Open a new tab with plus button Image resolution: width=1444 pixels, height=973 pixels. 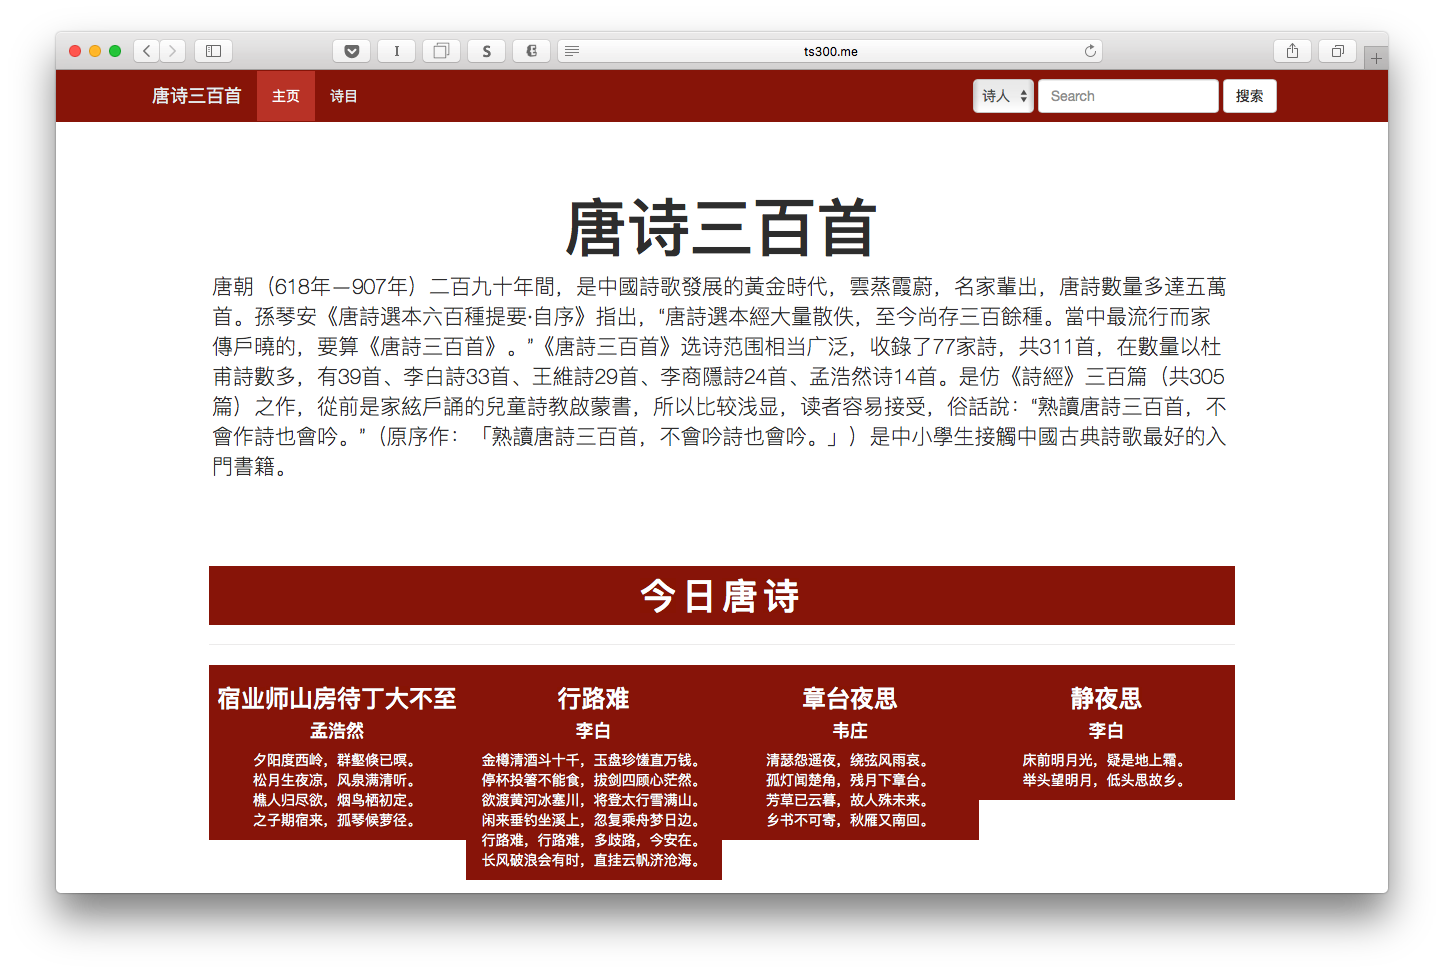[1376, 58]
